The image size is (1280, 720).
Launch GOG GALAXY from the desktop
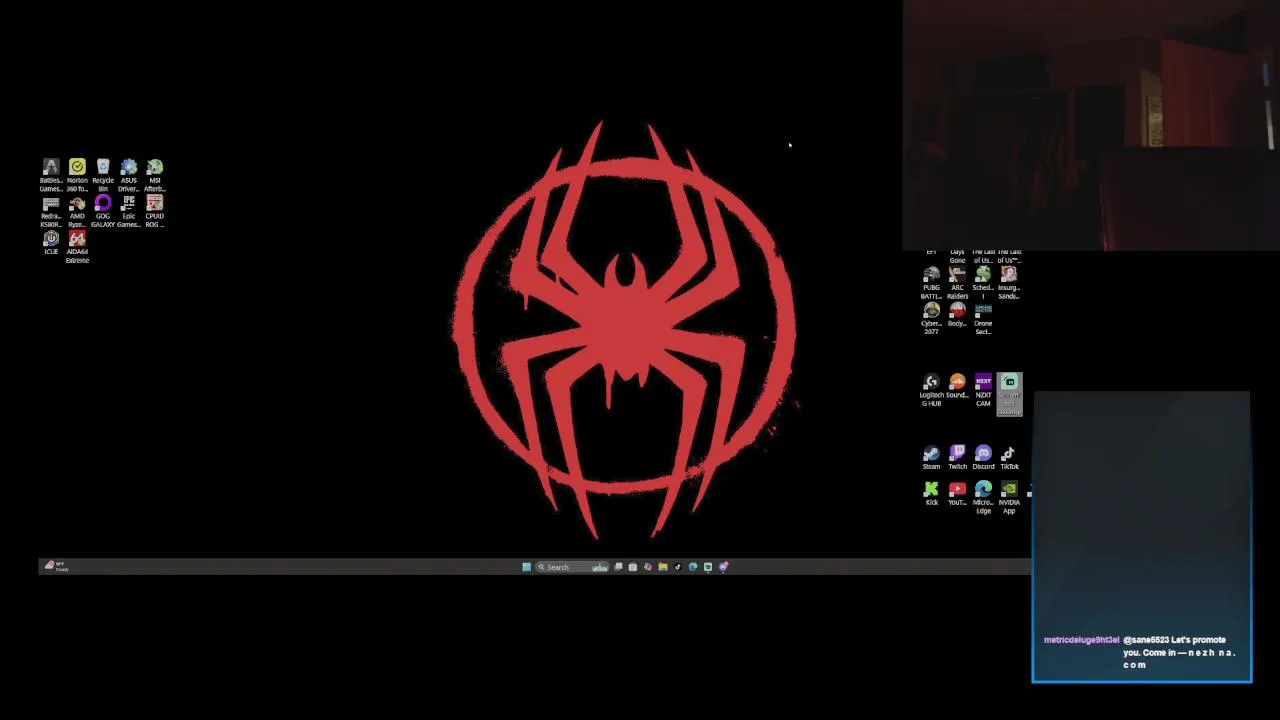pos(103,211)
